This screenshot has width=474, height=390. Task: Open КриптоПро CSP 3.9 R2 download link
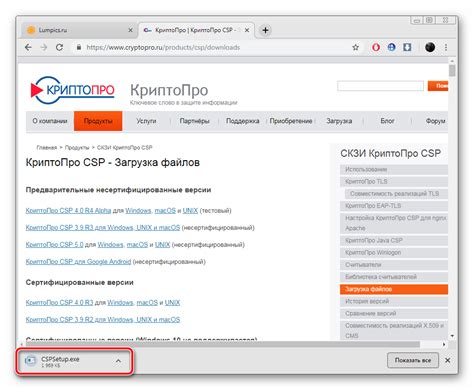(x=103, y=320)
